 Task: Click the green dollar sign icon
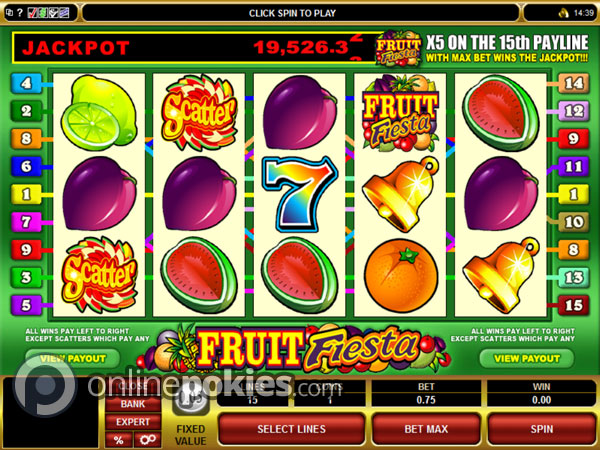(x=43, y=13)
